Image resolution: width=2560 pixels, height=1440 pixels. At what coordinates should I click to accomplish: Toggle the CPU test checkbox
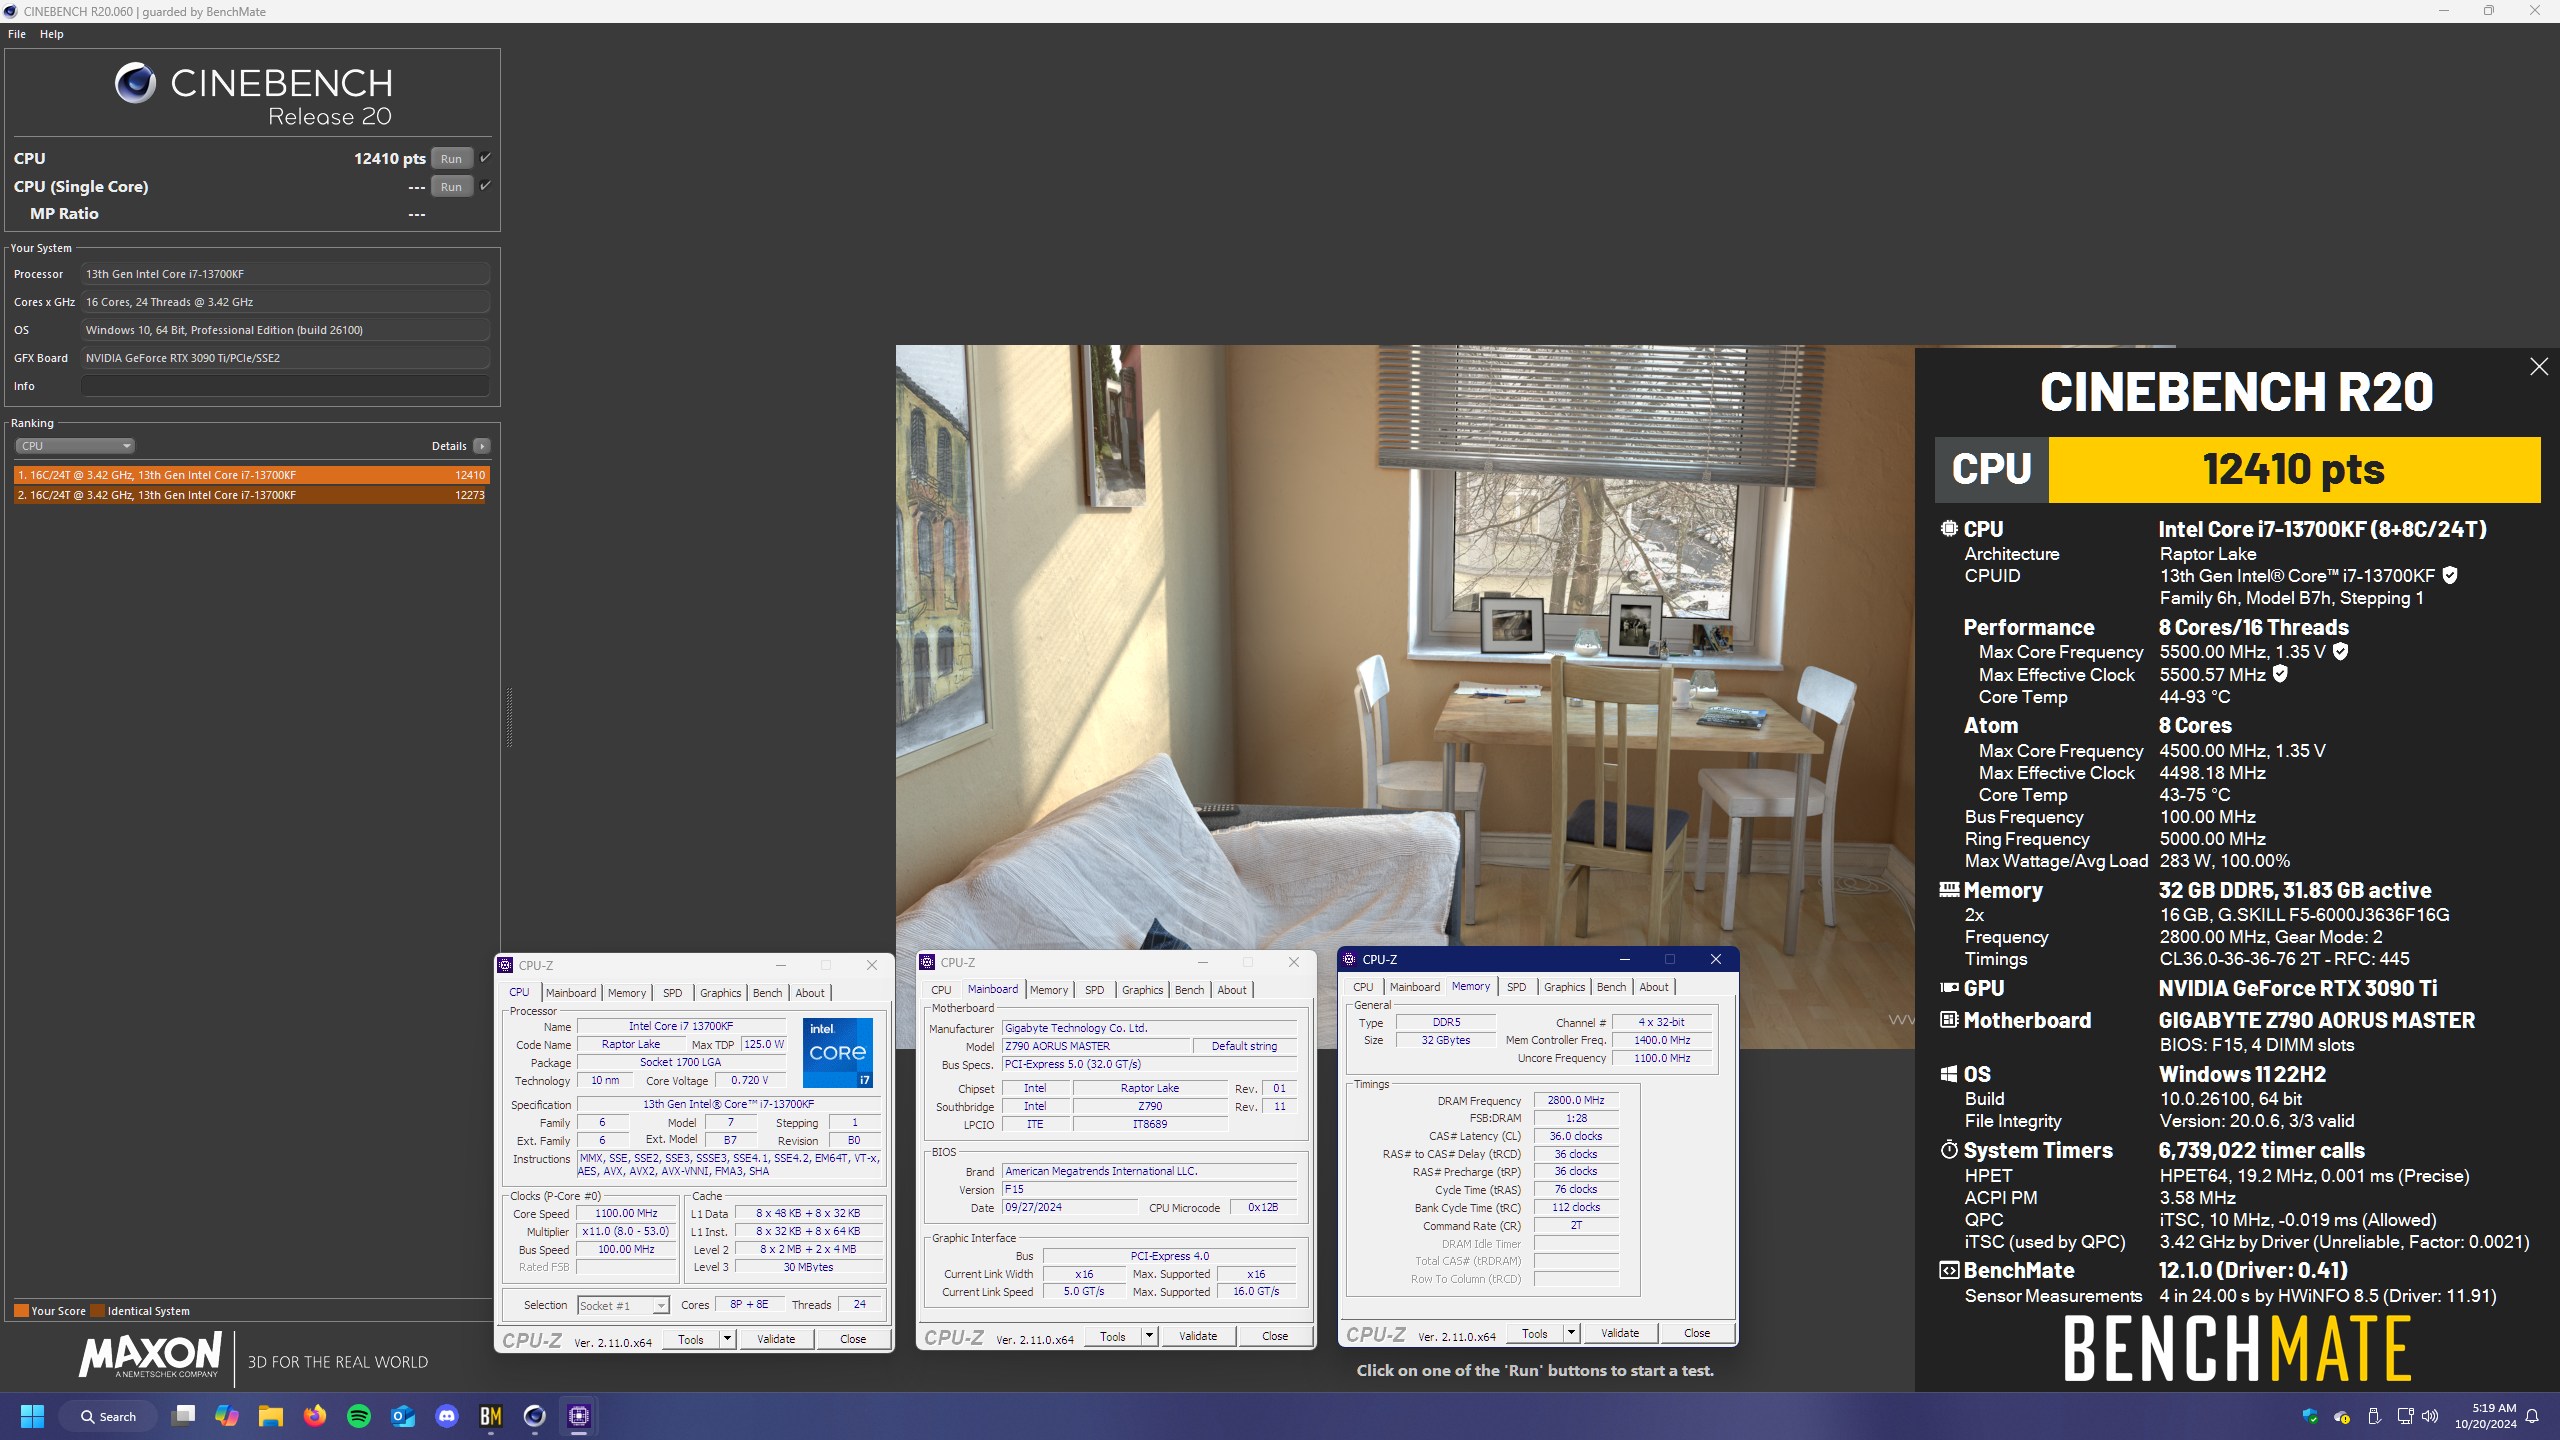485,158
